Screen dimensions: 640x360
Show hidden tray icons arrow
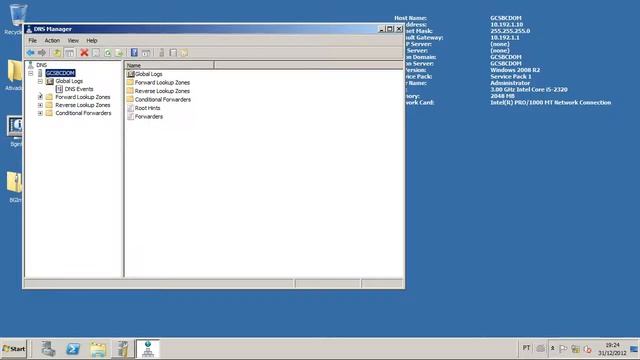(x=552, y=349)
